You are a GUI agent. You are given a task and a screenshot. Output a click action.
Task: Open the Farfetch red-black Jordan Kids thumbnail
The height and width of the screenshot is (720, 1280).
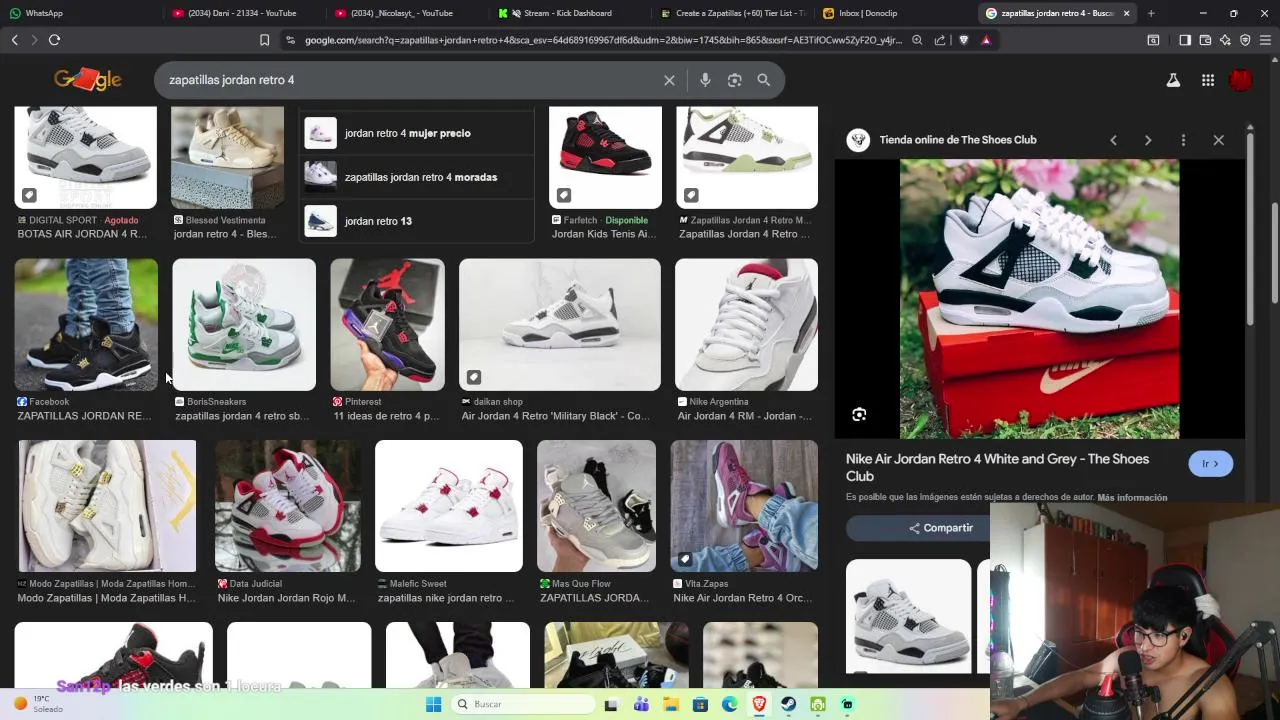605,157
